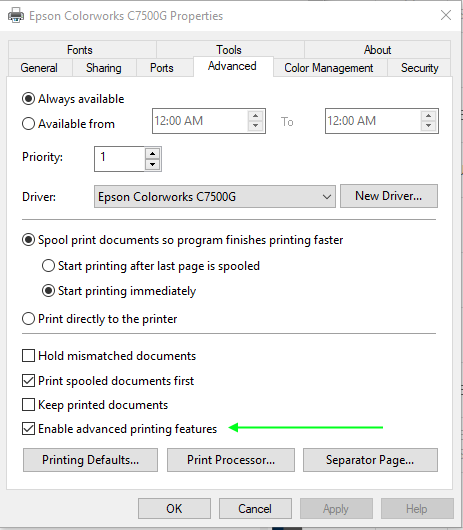Open the Printing Defaults dialog
The image size is (463, 530).
90,460
